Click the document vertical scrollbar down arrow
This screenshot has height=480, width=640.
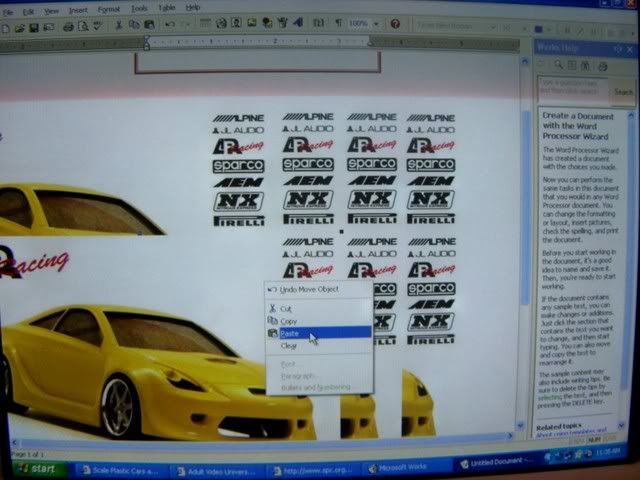coord(520,426)
